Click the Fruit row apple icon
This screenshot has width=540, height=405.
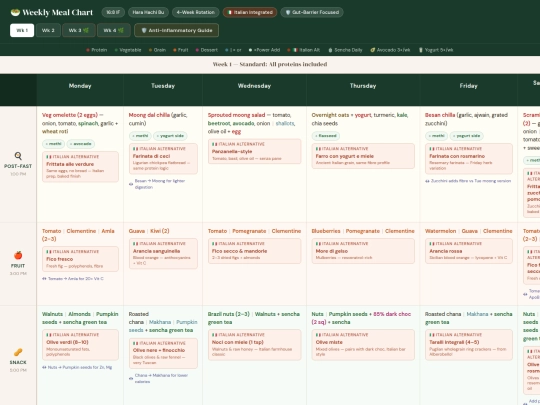click(x=18, y=255)
